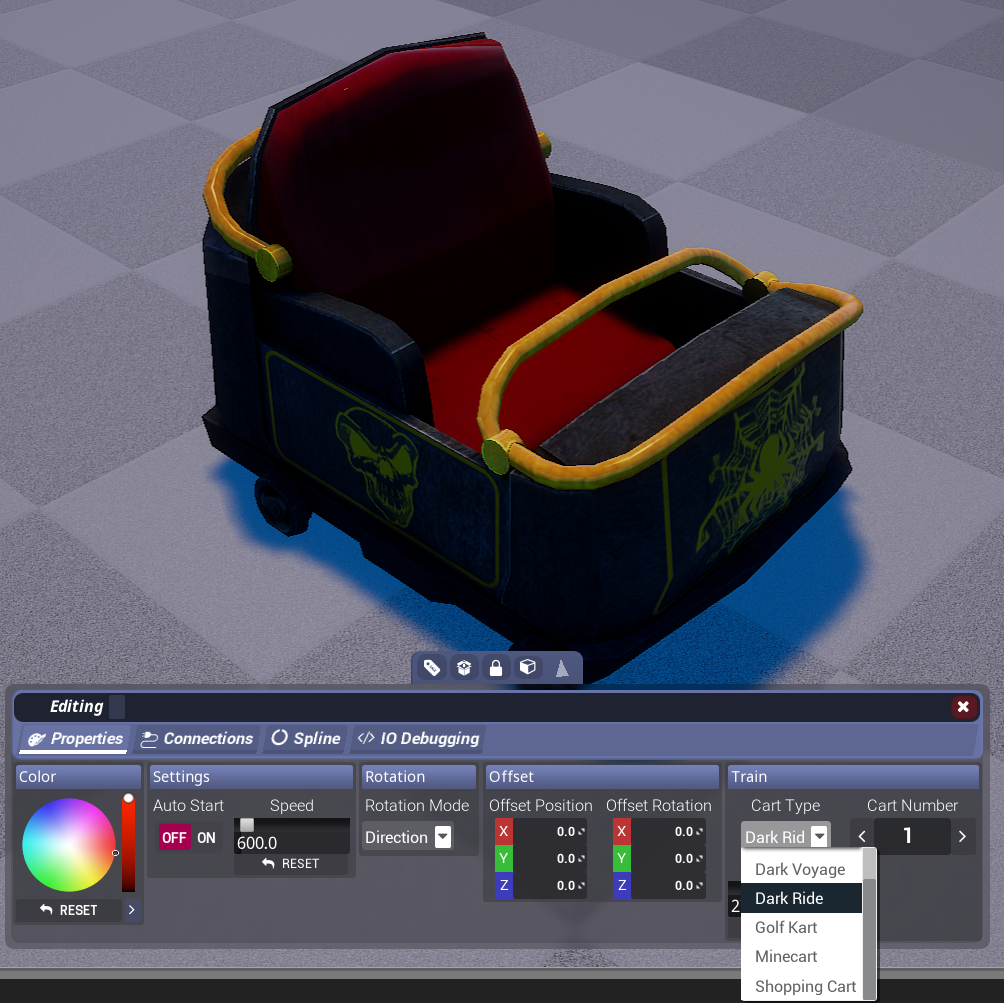Open the Connections tab
Image resolution: width=1004 pixels, height=1003 pixels.
click(197, 738)
